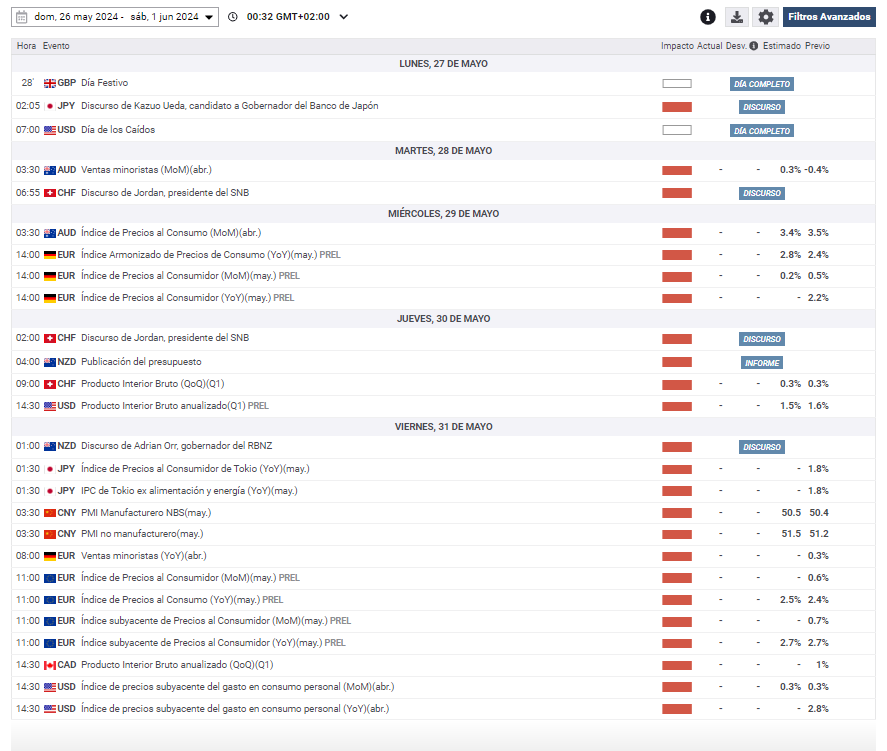This screenshot has width=887, height=751.
Task: Click the red impact bar for PMI no manufacturero
Action: pos(677,534)
